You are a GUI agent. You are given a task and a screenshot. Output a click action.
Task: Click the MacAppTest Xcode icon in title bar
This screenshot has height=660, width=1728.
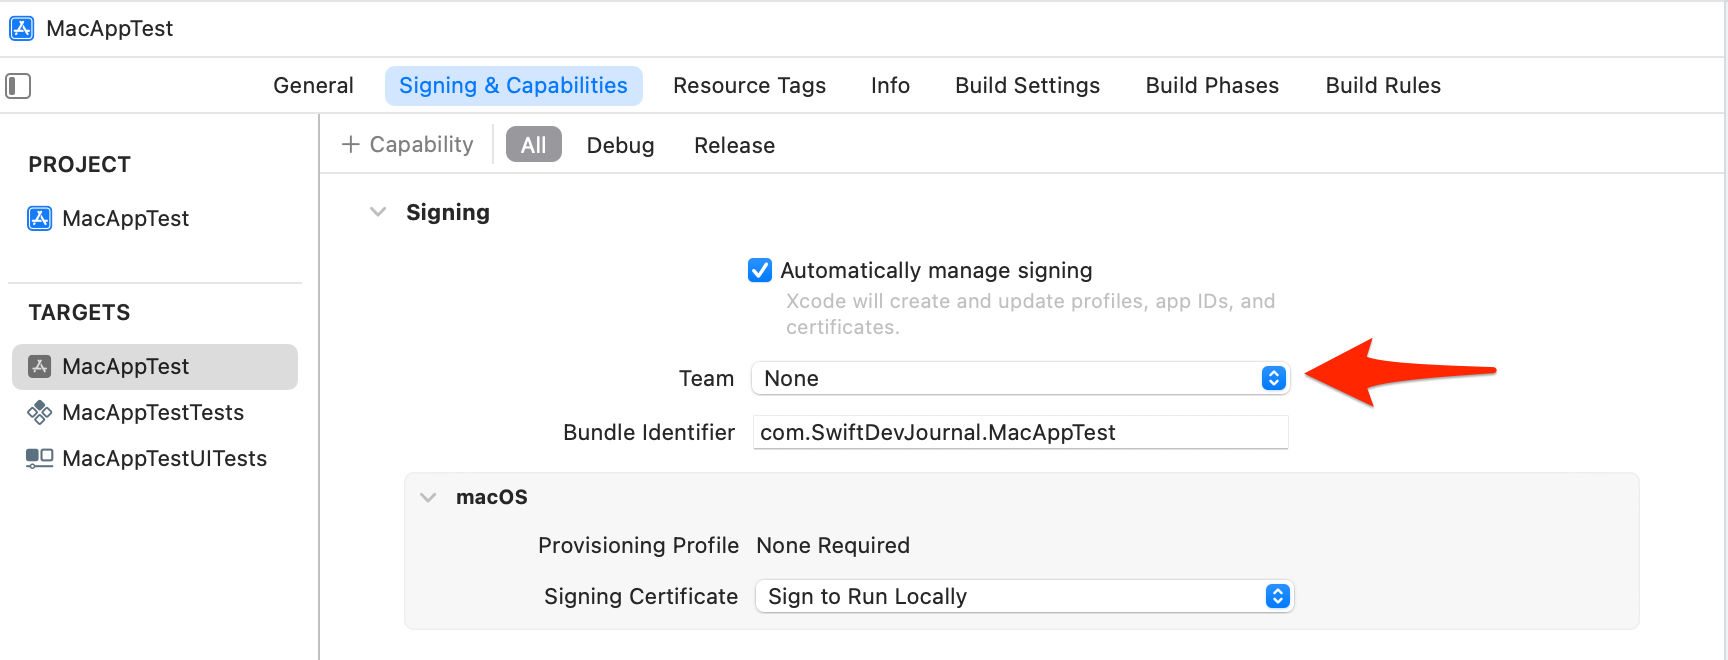[x=21, y=28]
